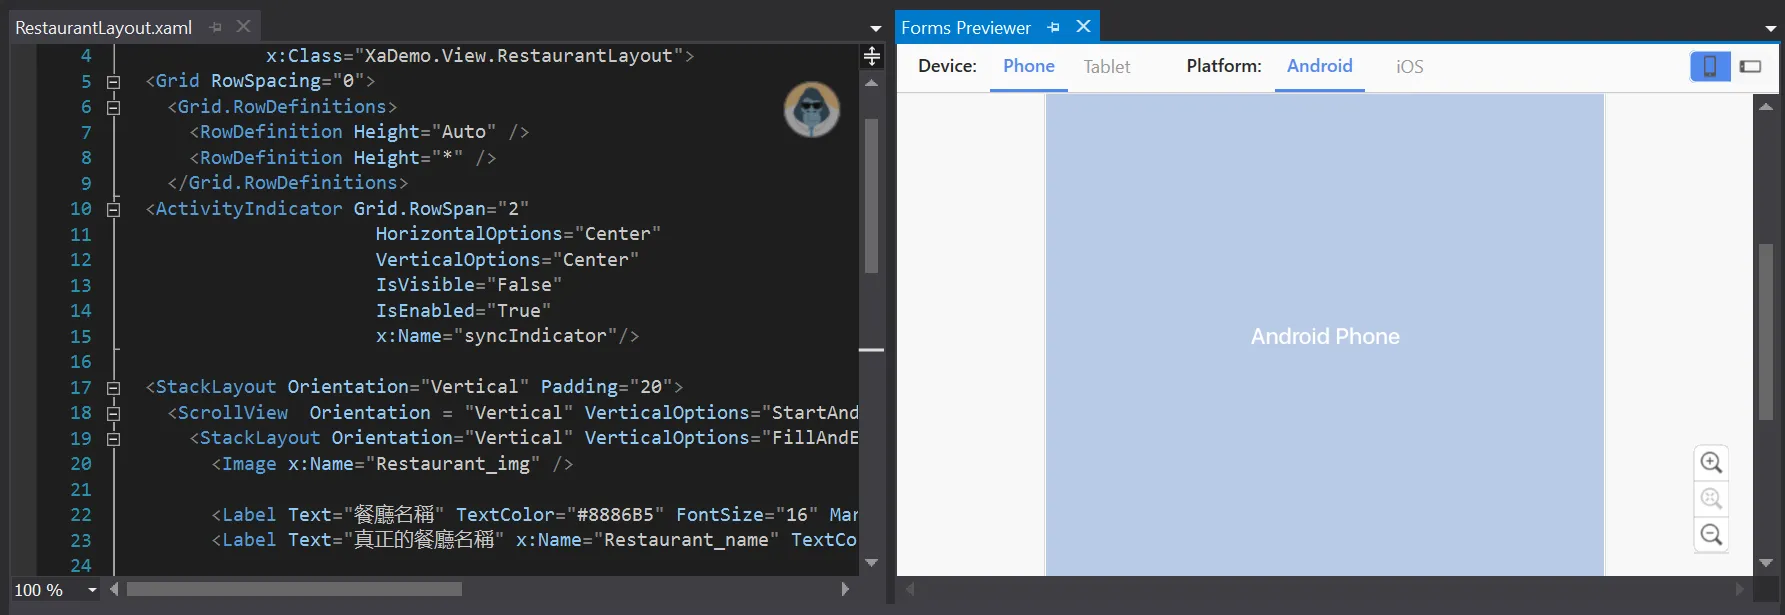Screen dimensions: 1785x615
Task: Pin the RestaurantLayout.xaml tab
Action: pyautogui.click(x=215, y=27)
